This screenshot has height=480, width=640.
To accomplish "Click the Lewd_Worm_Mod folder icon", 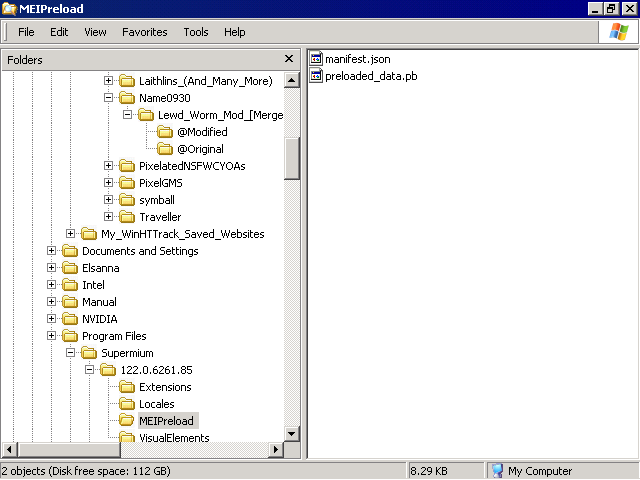I will click(x=146, y=115).
